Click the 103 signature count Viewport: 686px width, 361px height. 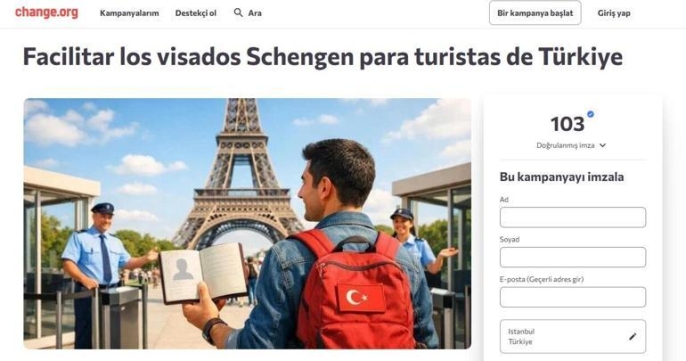[x=567, y=124]
